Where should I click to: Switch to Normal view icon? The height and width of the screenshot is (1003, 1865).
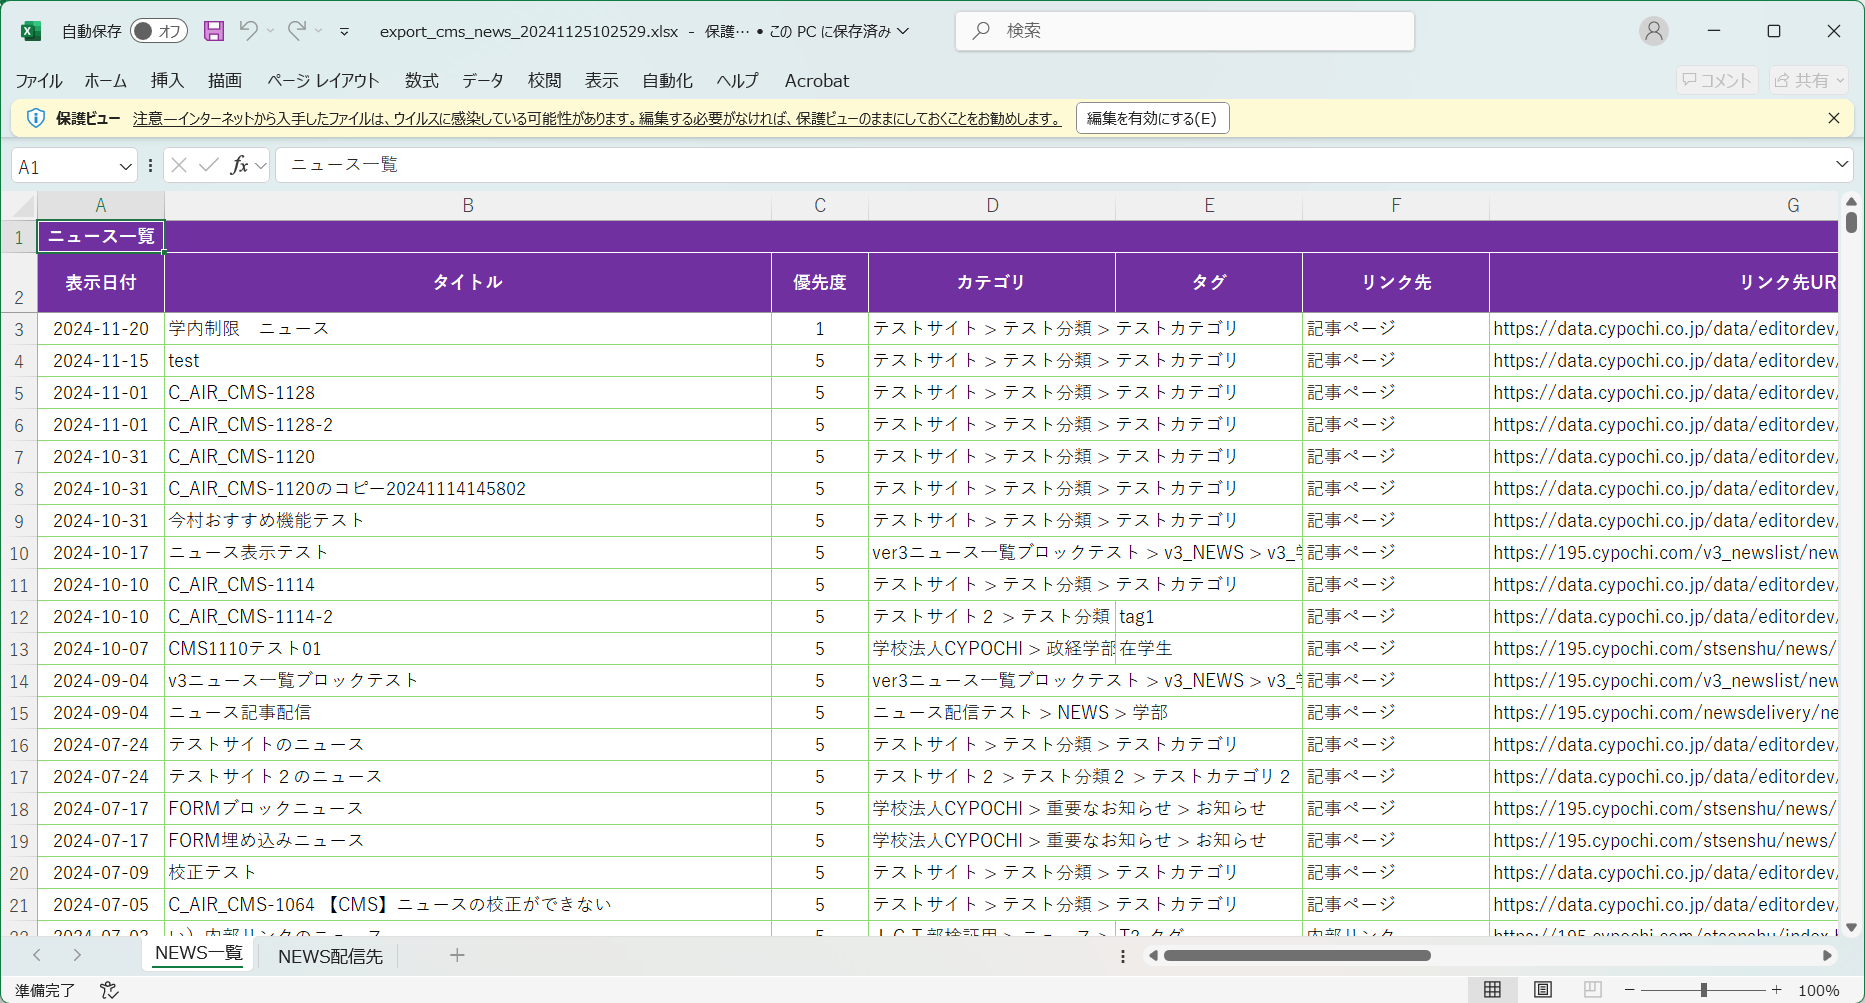[1492, 989]
